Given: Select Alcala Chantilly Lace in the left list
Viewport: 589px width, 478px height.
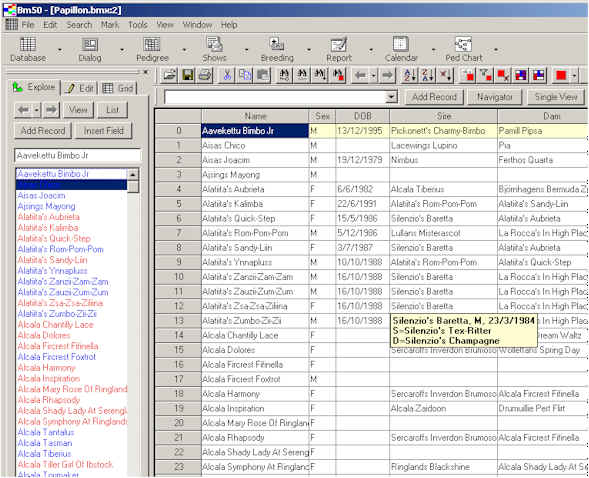Looking at the screenshot, I should pyautogui.click(x=55, y=324).
